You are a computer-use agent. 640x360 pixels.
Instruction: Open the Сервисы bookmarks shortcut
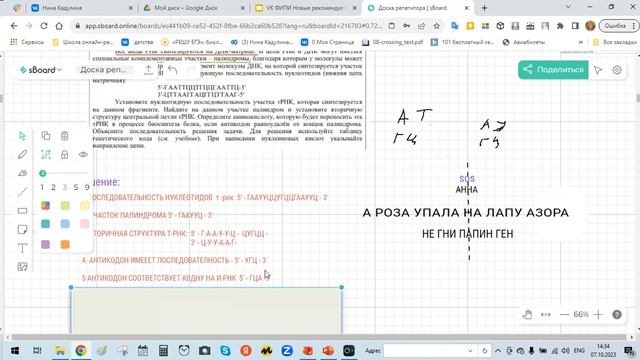coord(28,42)
